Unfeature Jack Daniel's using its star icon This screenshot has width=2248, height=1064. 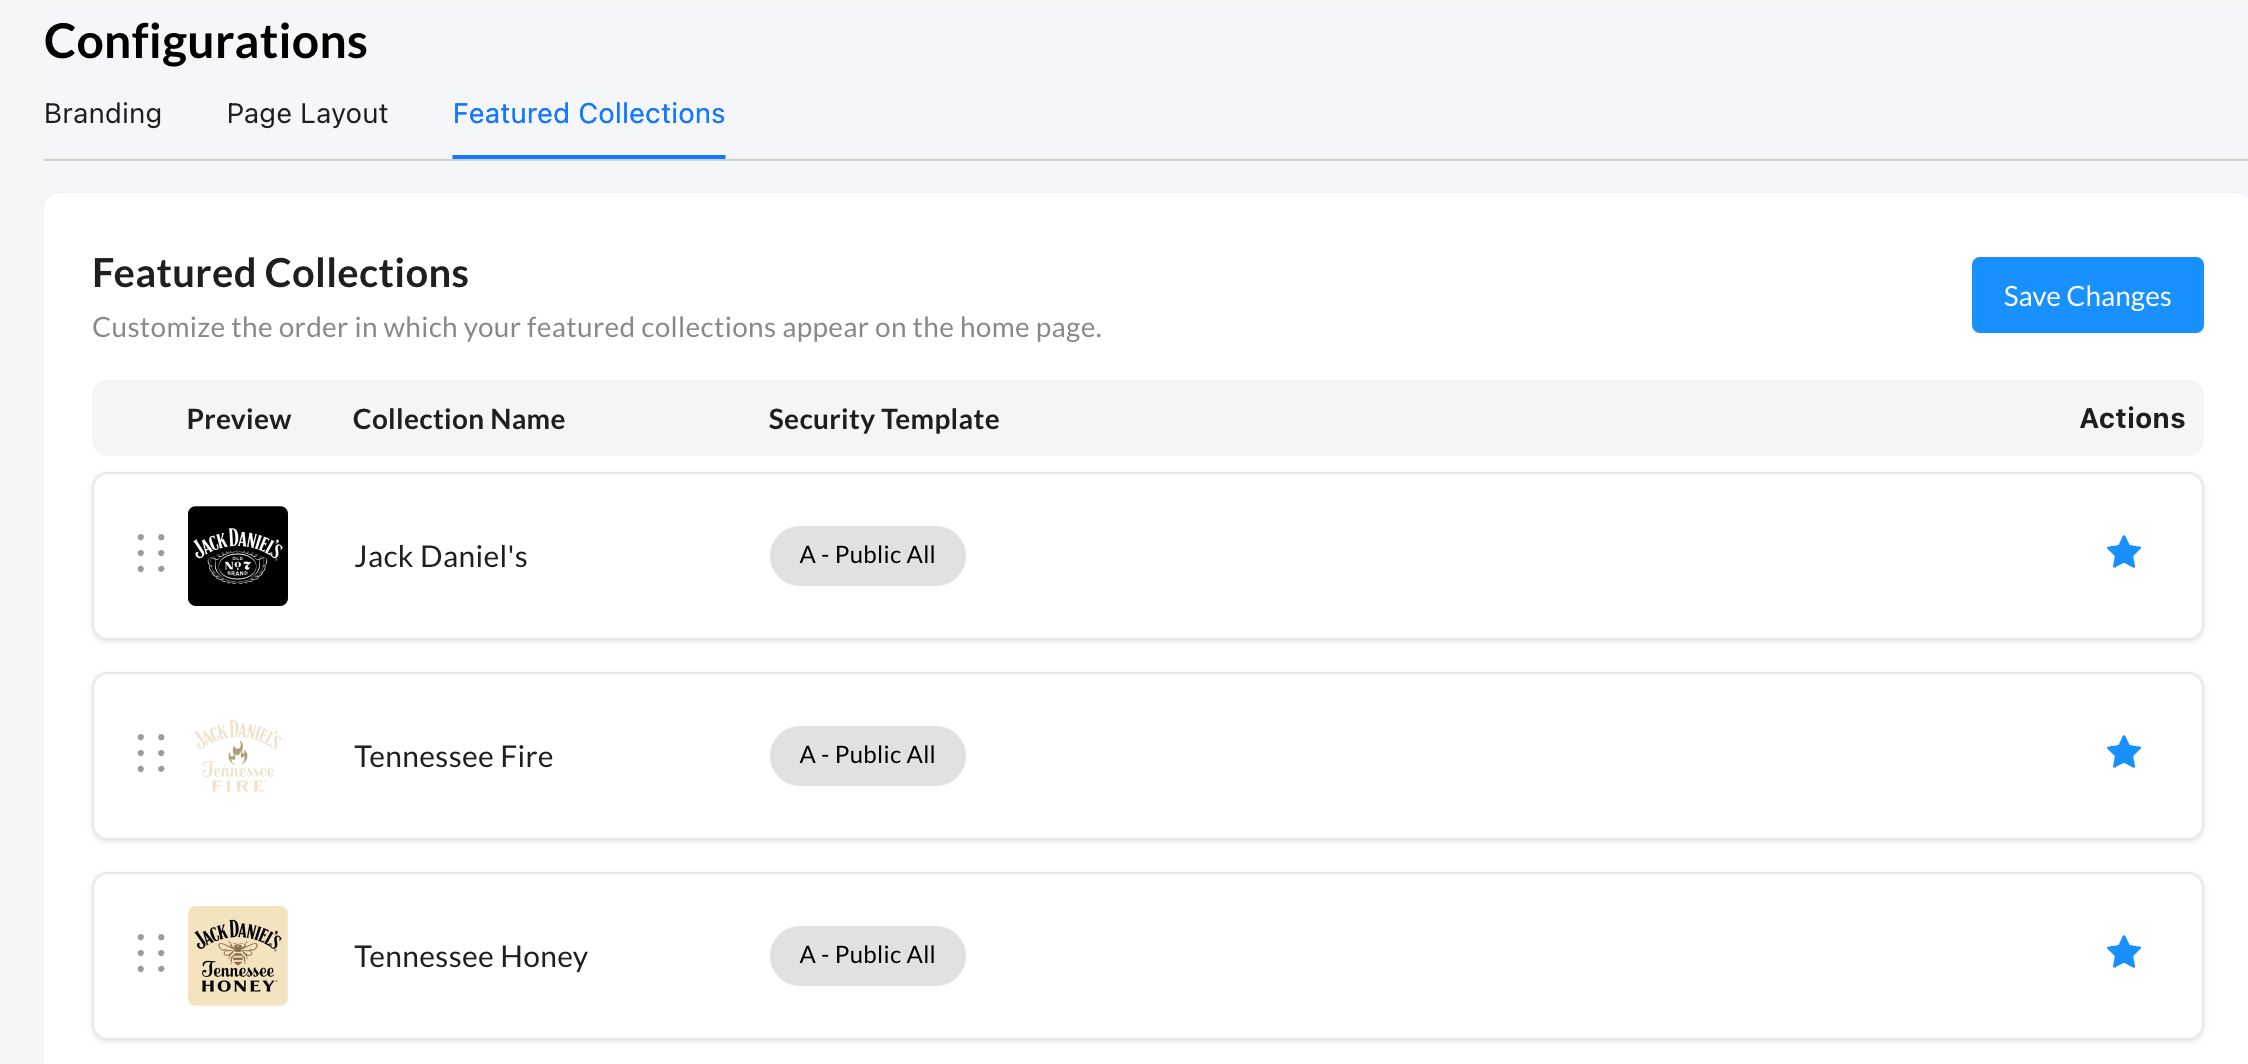click(2123, 553)
